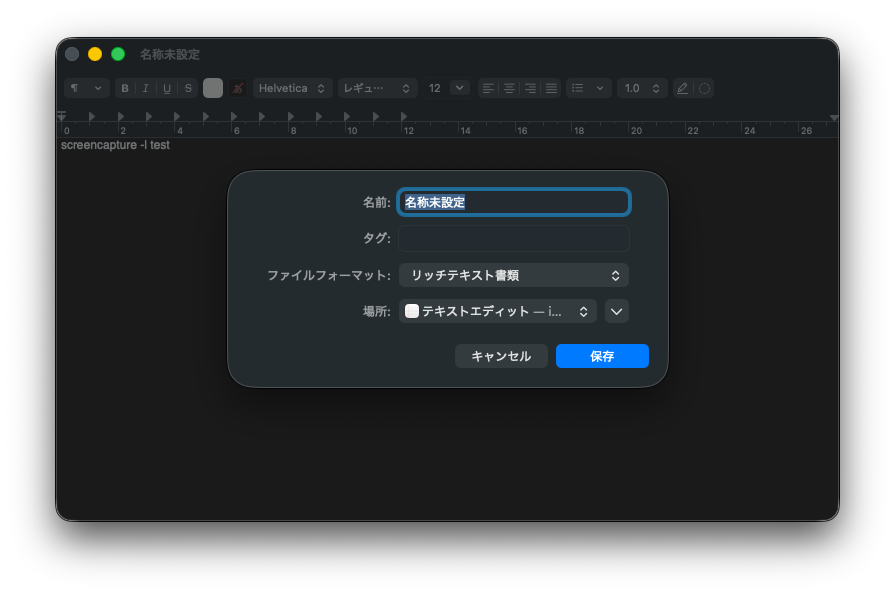Image resolution: width=895 pixels, height=595 pixels.
Task: Expand the save dialog with the chevron button
Action: coord(616,311)
